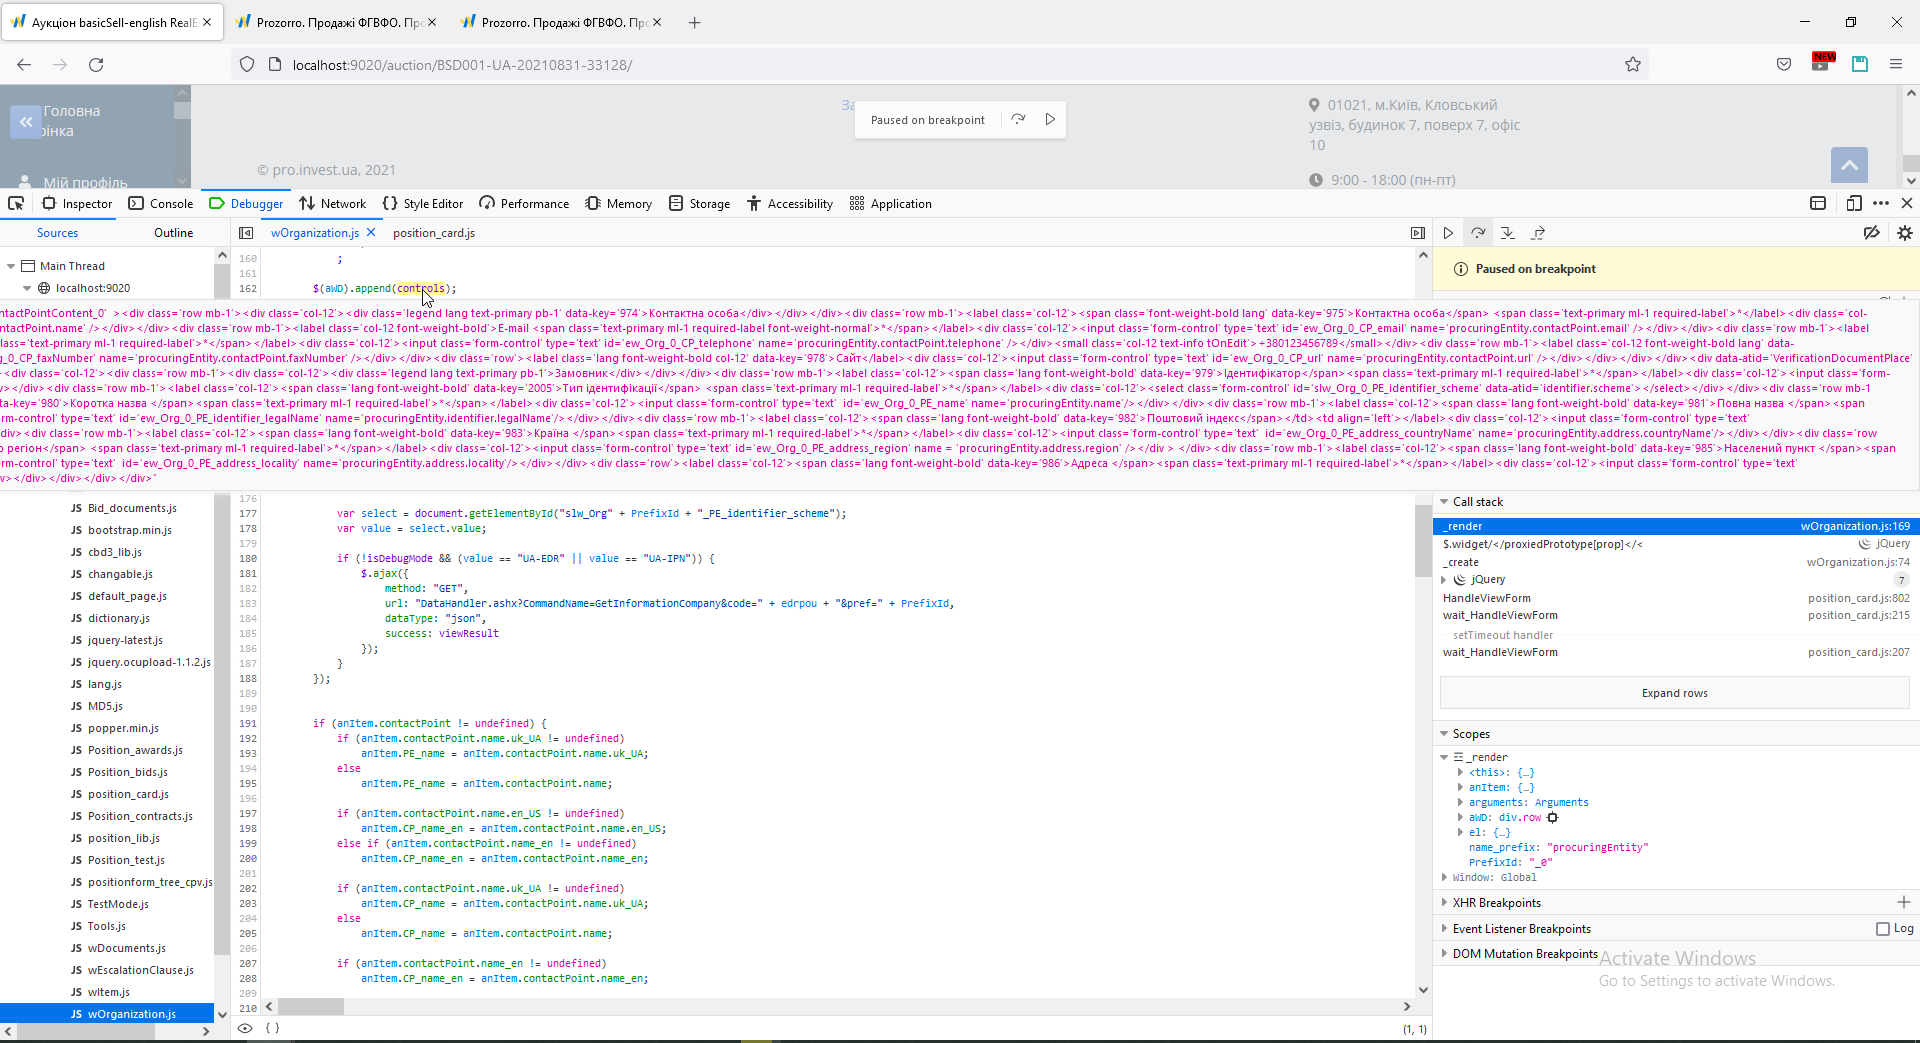Viewport: 1920px width, 1043px height.
Task: Deactivate all breakpoints
Action: (x=1871, y=233)
